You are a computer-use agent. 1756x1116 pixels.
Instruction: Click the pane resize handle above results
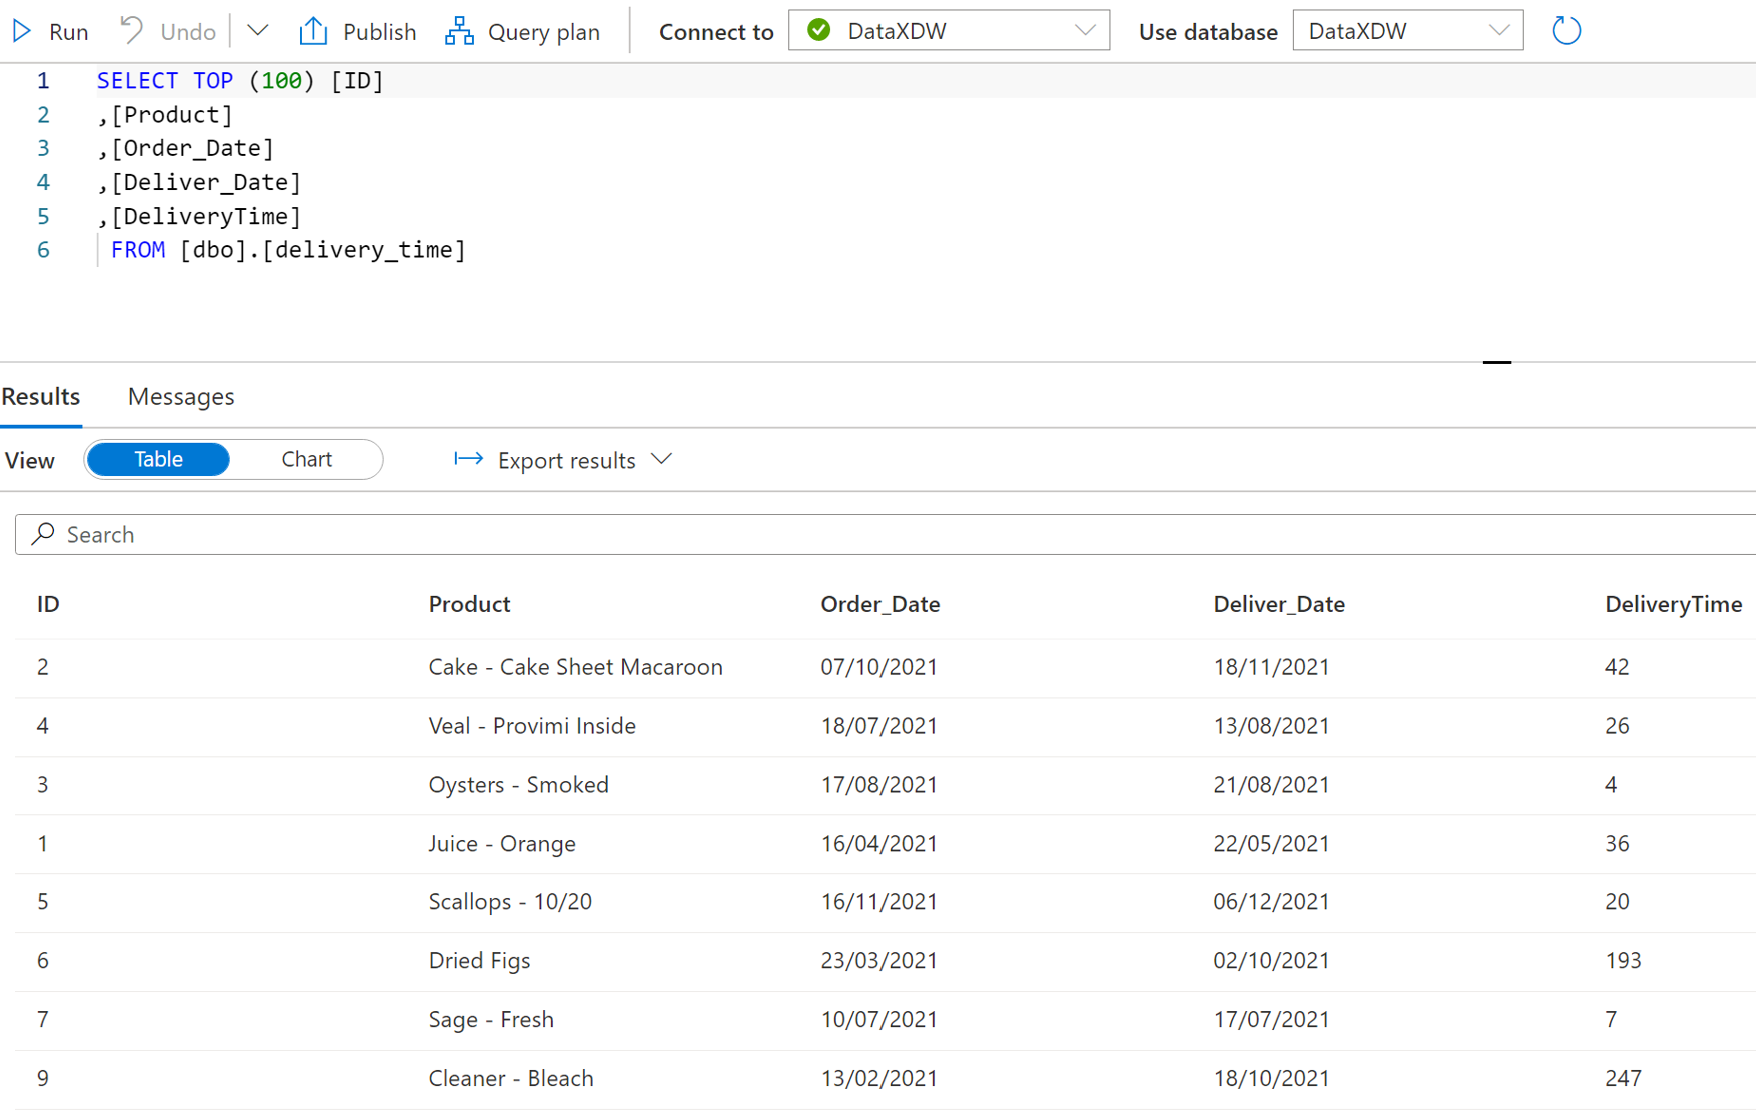coord(1496,362)
